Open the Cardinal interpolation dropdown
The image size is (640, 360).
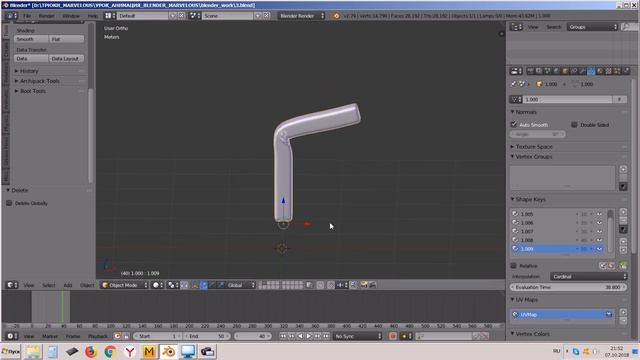589,276
